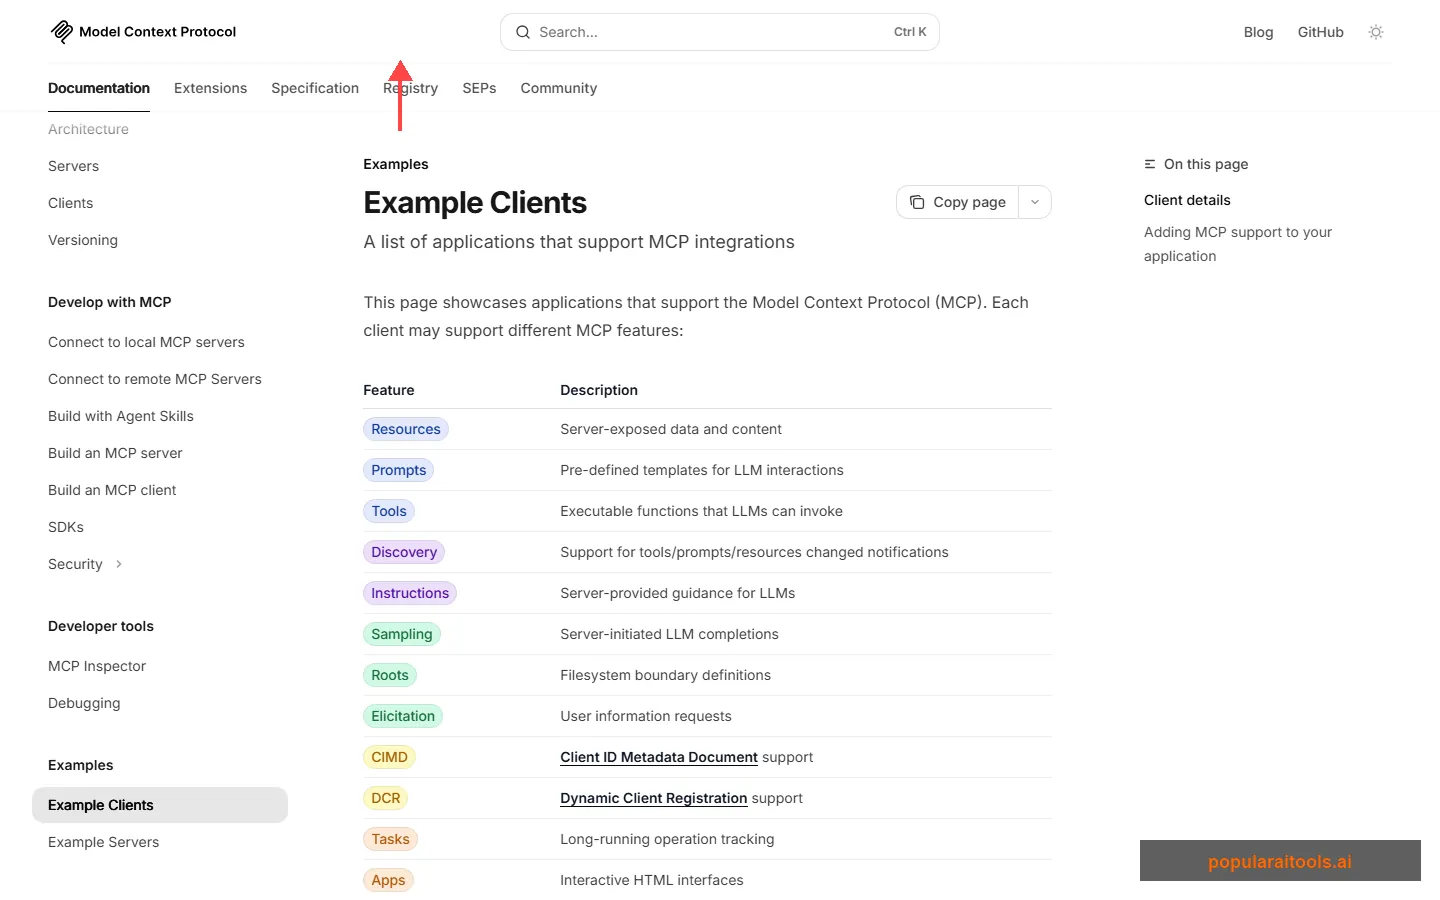Image resolution: width=1440 pixels, height=900 pixels.
Task: Open the SEPs tab
Action: (479, 88)
